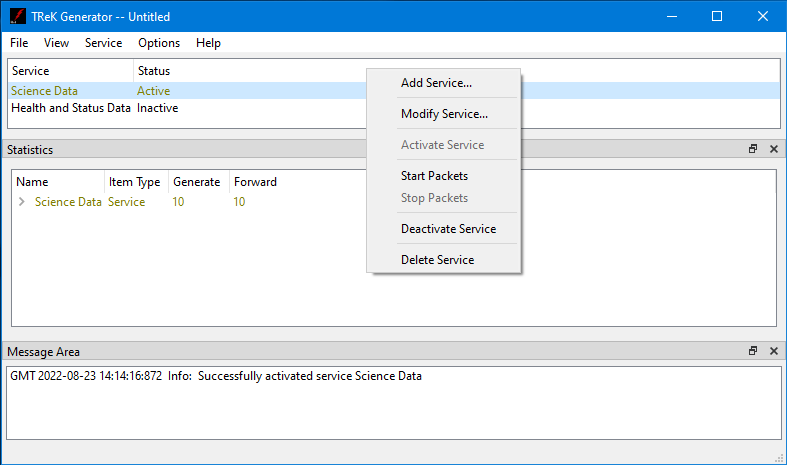Expand the Science Data statistics row
The width and height of the screenshot is (787, 465).
coord(22,202)
